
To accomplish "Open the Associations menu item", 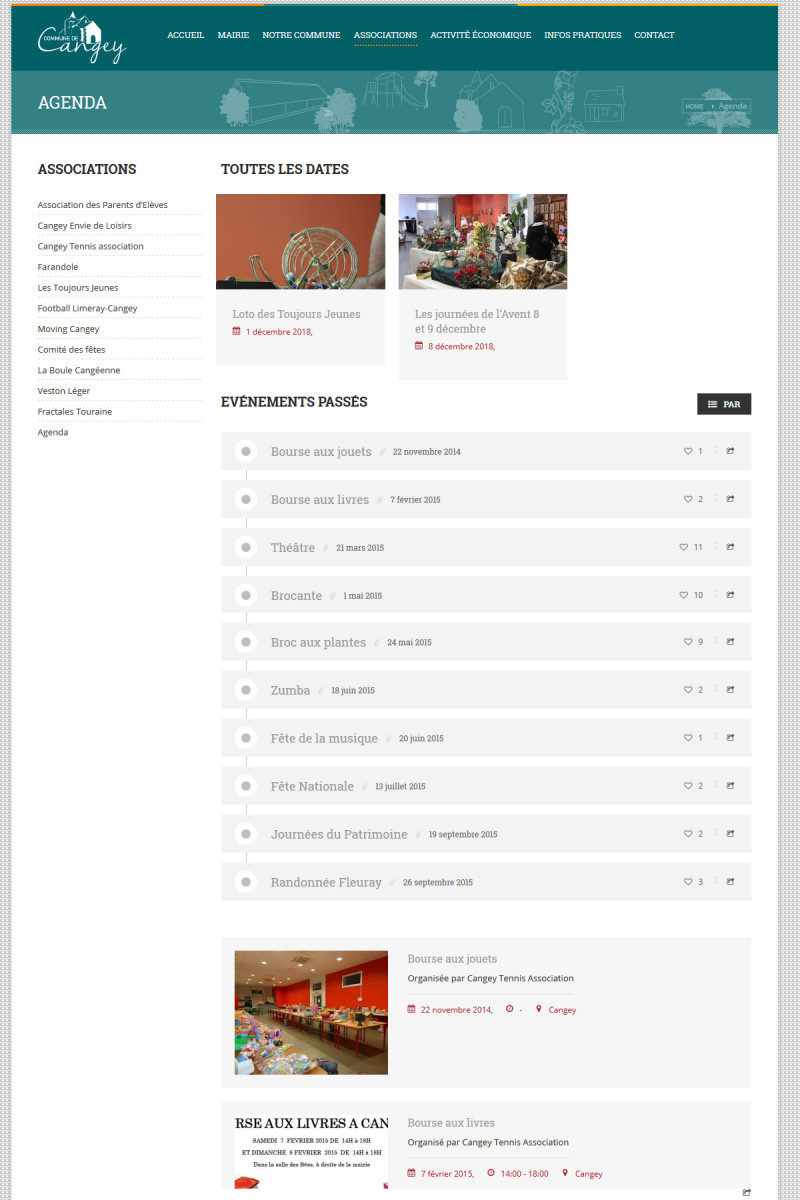I will click(x=385, y=35).
